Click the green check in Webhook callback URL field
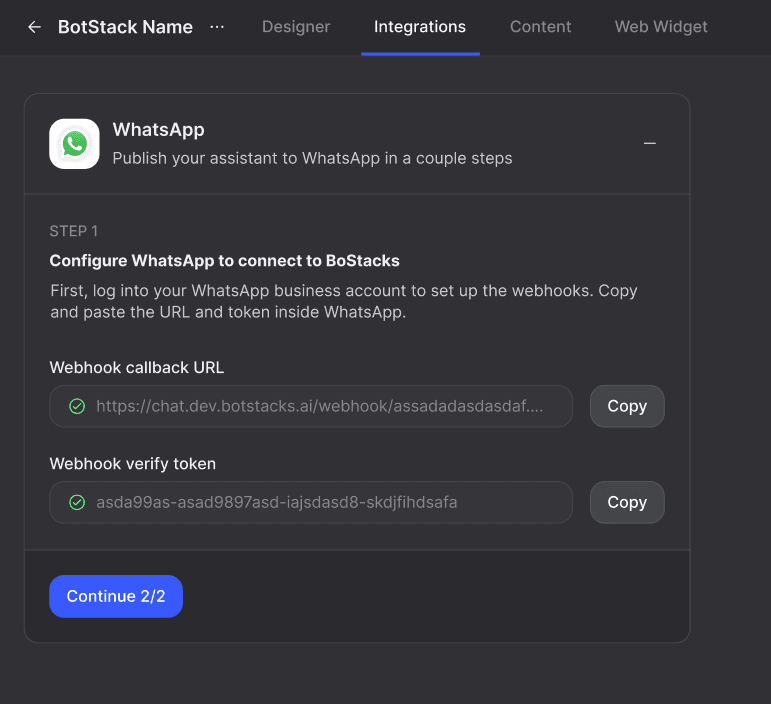This screenshot has width=771, height=704. [x=77, y=407]
